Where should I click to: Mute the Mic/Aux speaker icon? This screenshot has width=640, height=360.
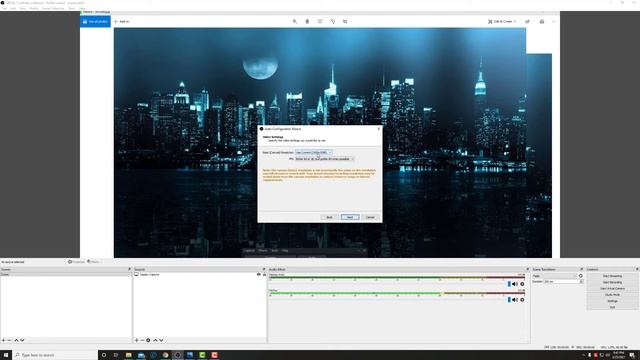pyautogui.click(x=515, y=300)
